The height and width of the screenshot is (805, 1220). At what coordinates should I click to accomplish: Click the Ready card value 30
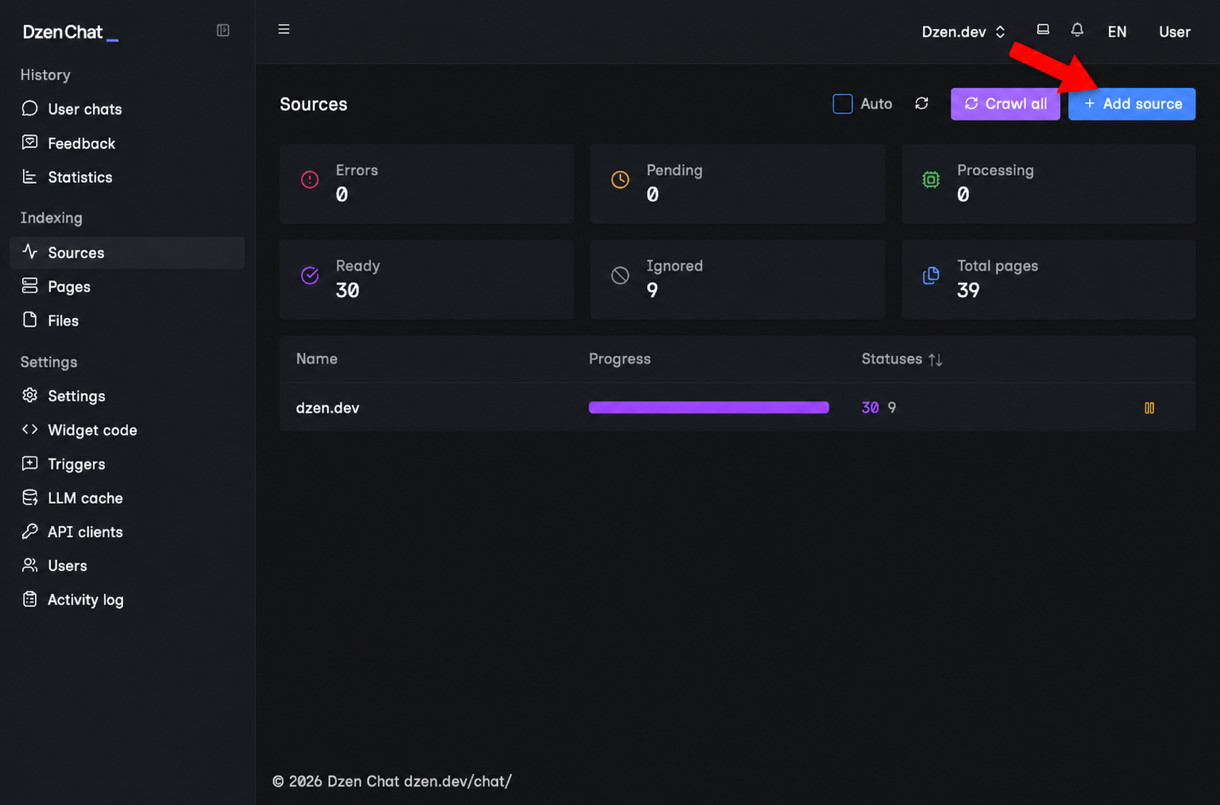coord(347,291)
